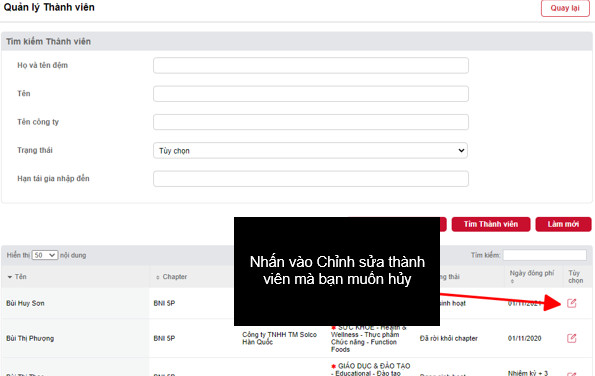Screen dimensions: 595x376
Task: Select Công ty TNHH TM Solco Hàn Quốc
Action: tap(279, 338)
